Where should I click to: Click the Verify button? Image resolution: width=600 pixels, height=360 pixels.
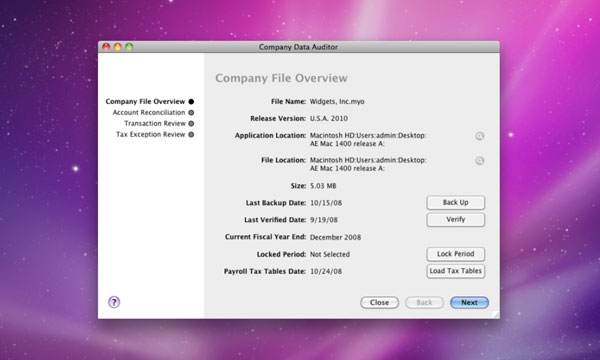[x=455, y=219]
